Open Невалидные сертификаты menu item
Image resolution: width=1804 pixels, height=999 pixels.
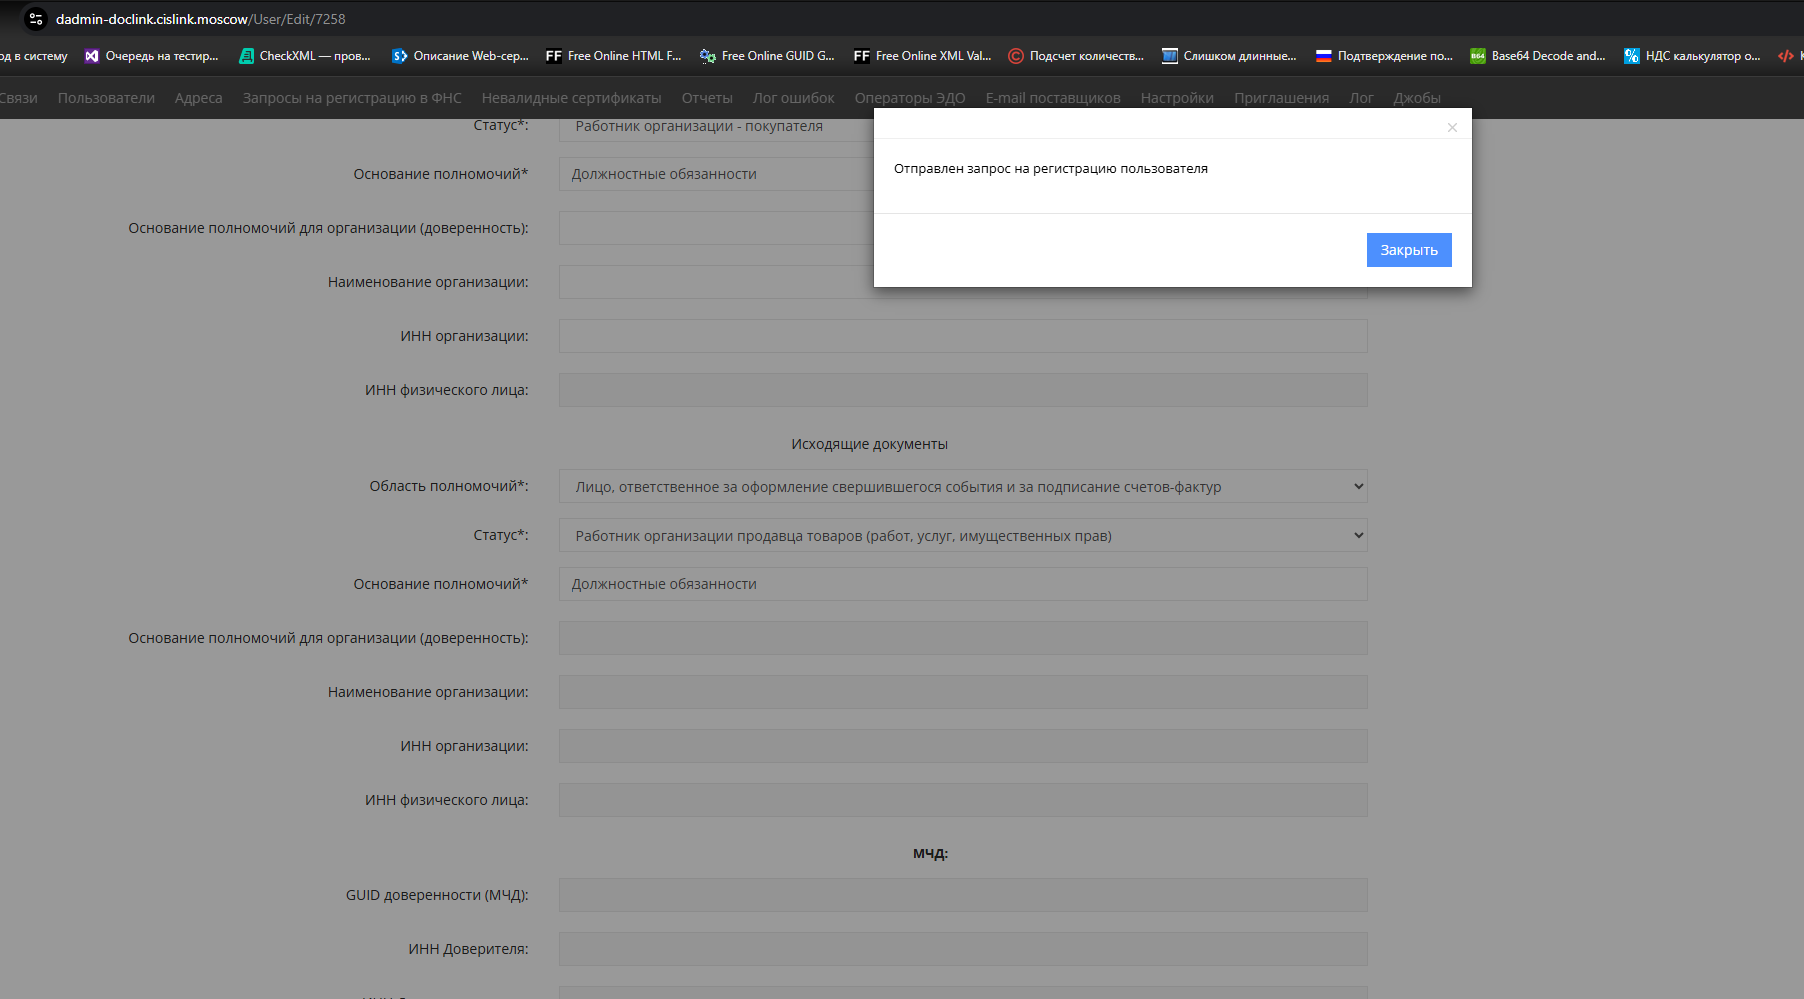[x=571, y=98]
